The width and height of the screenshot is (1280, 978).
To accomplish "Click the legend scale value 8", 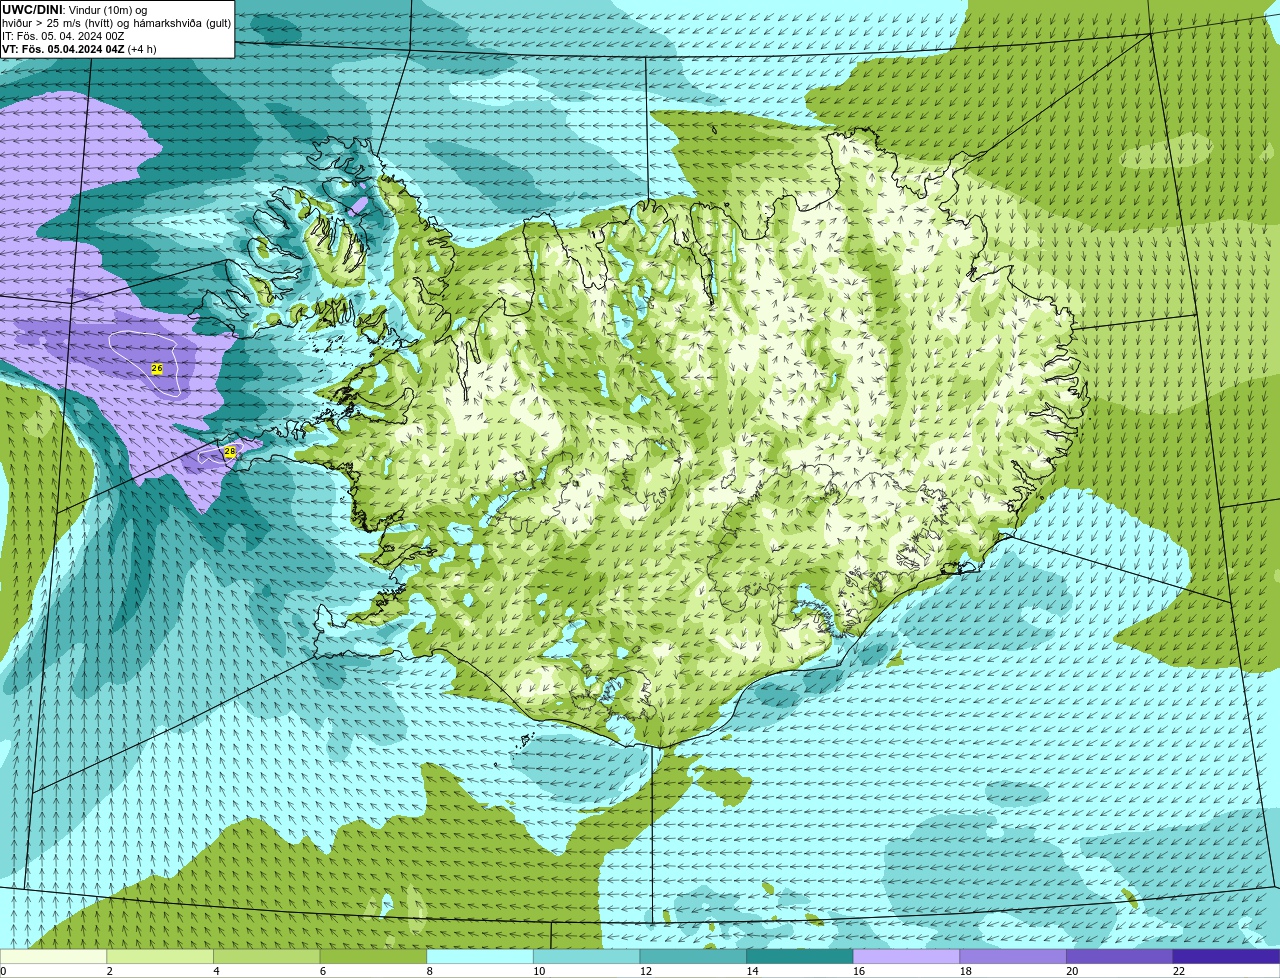I will click(430, 971).
